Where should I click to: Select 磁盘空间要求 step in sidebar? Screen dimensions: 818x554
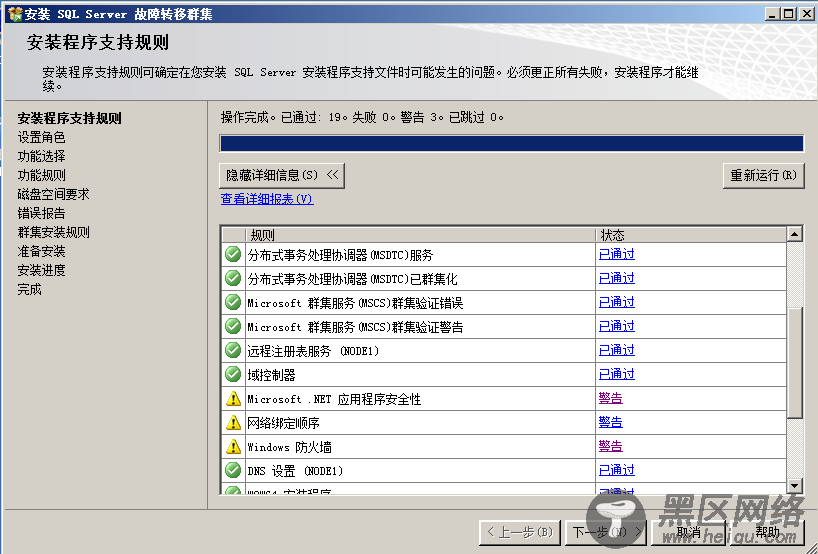coord(53,194)
